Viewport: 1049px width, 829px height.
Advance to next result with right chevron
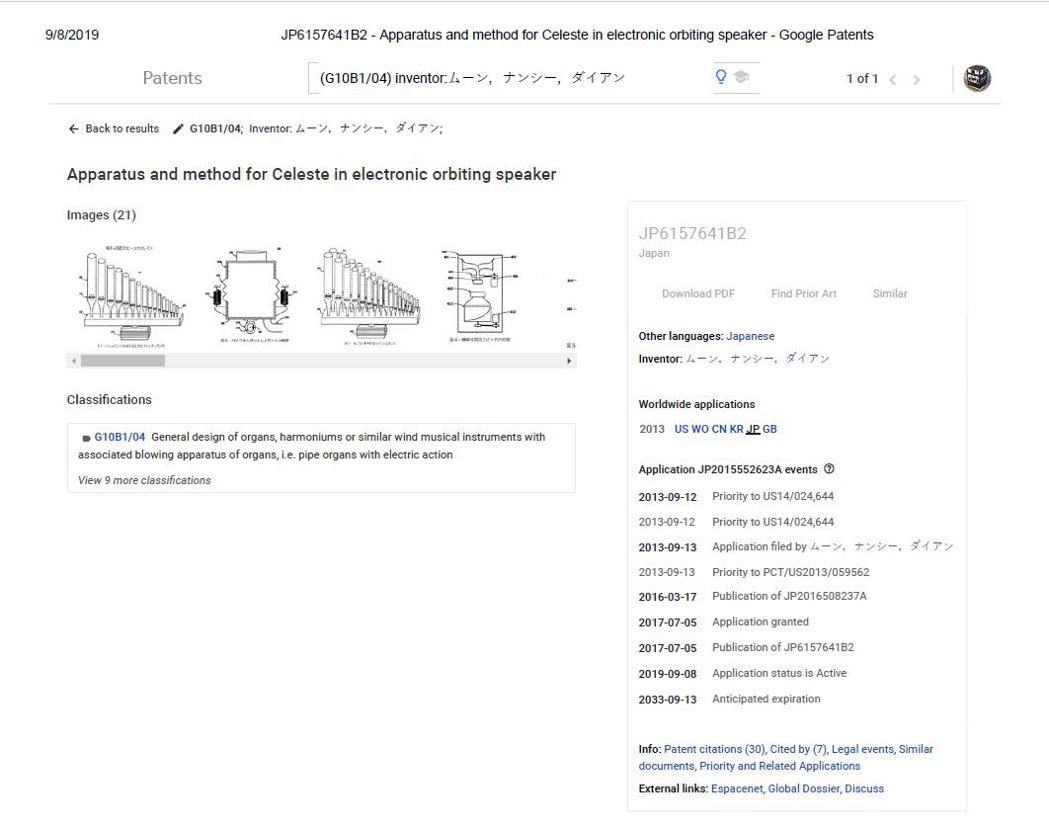tap(917, 78)
